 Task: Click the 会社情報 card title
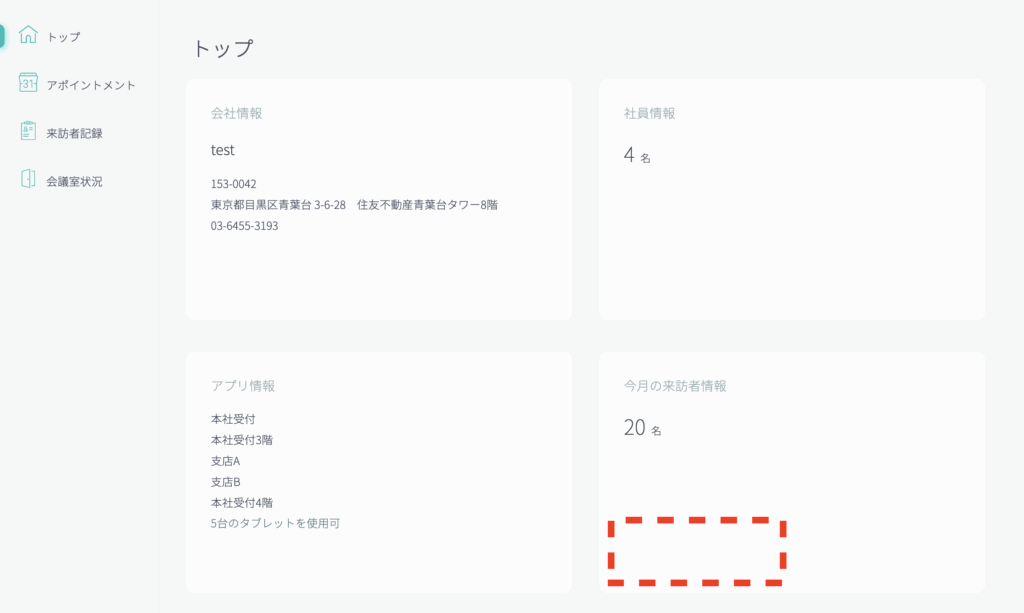pos(236,113)
